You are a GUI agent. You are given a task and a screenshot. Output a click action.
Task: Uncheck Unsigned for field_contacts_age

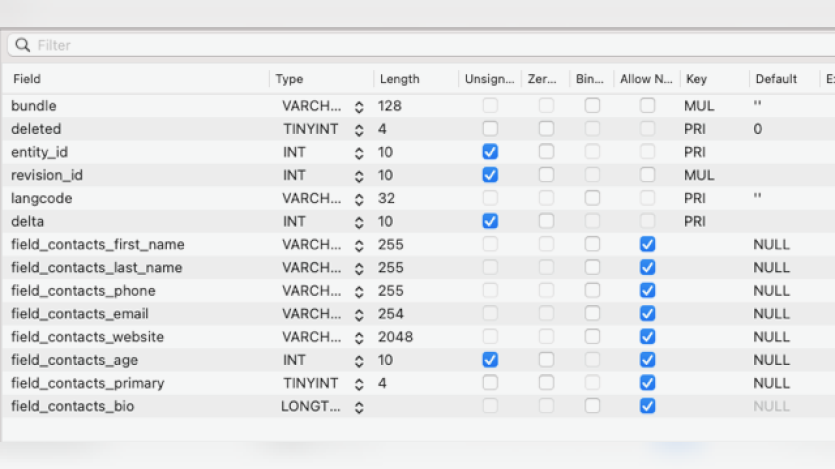click(490, 360)
